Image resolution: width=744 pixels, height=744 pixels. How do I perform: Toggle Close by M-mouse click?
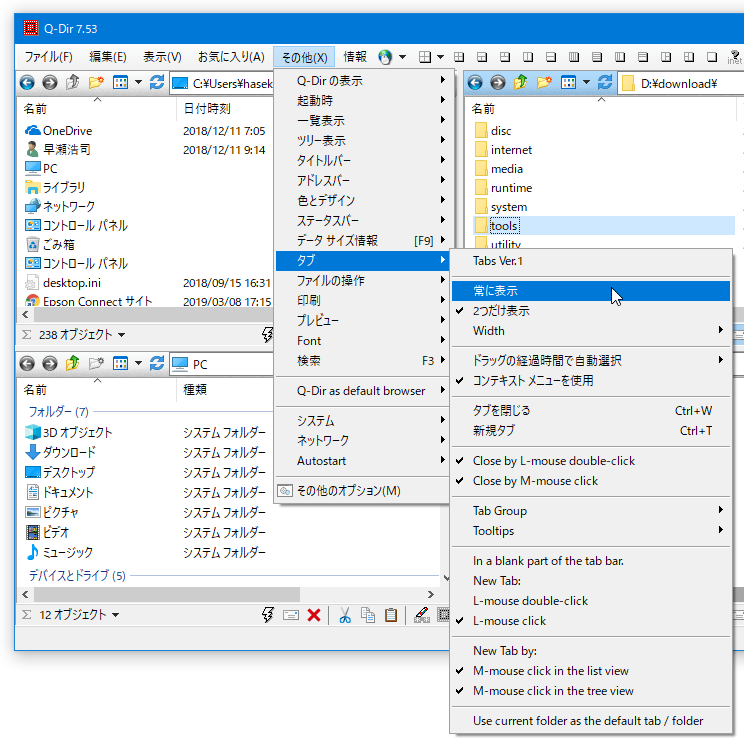click(591, 481)
